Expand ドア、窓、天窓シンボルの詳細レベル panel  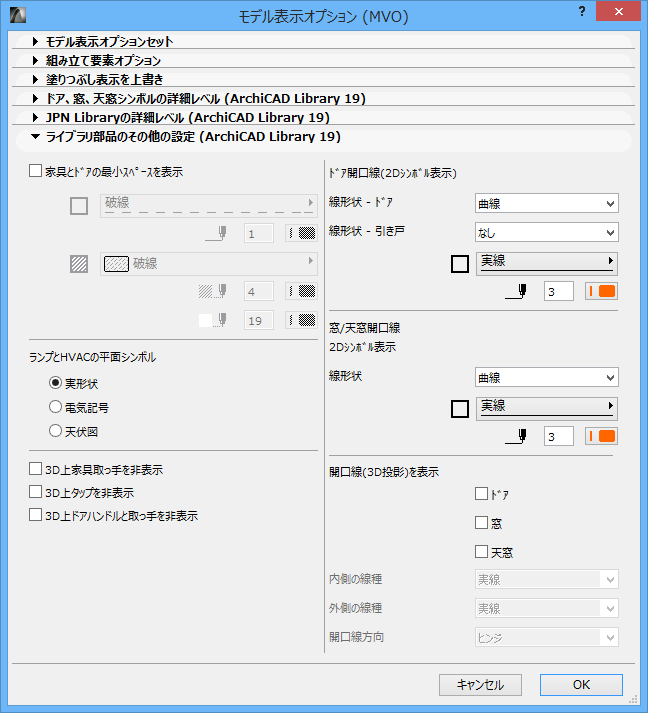35,98
